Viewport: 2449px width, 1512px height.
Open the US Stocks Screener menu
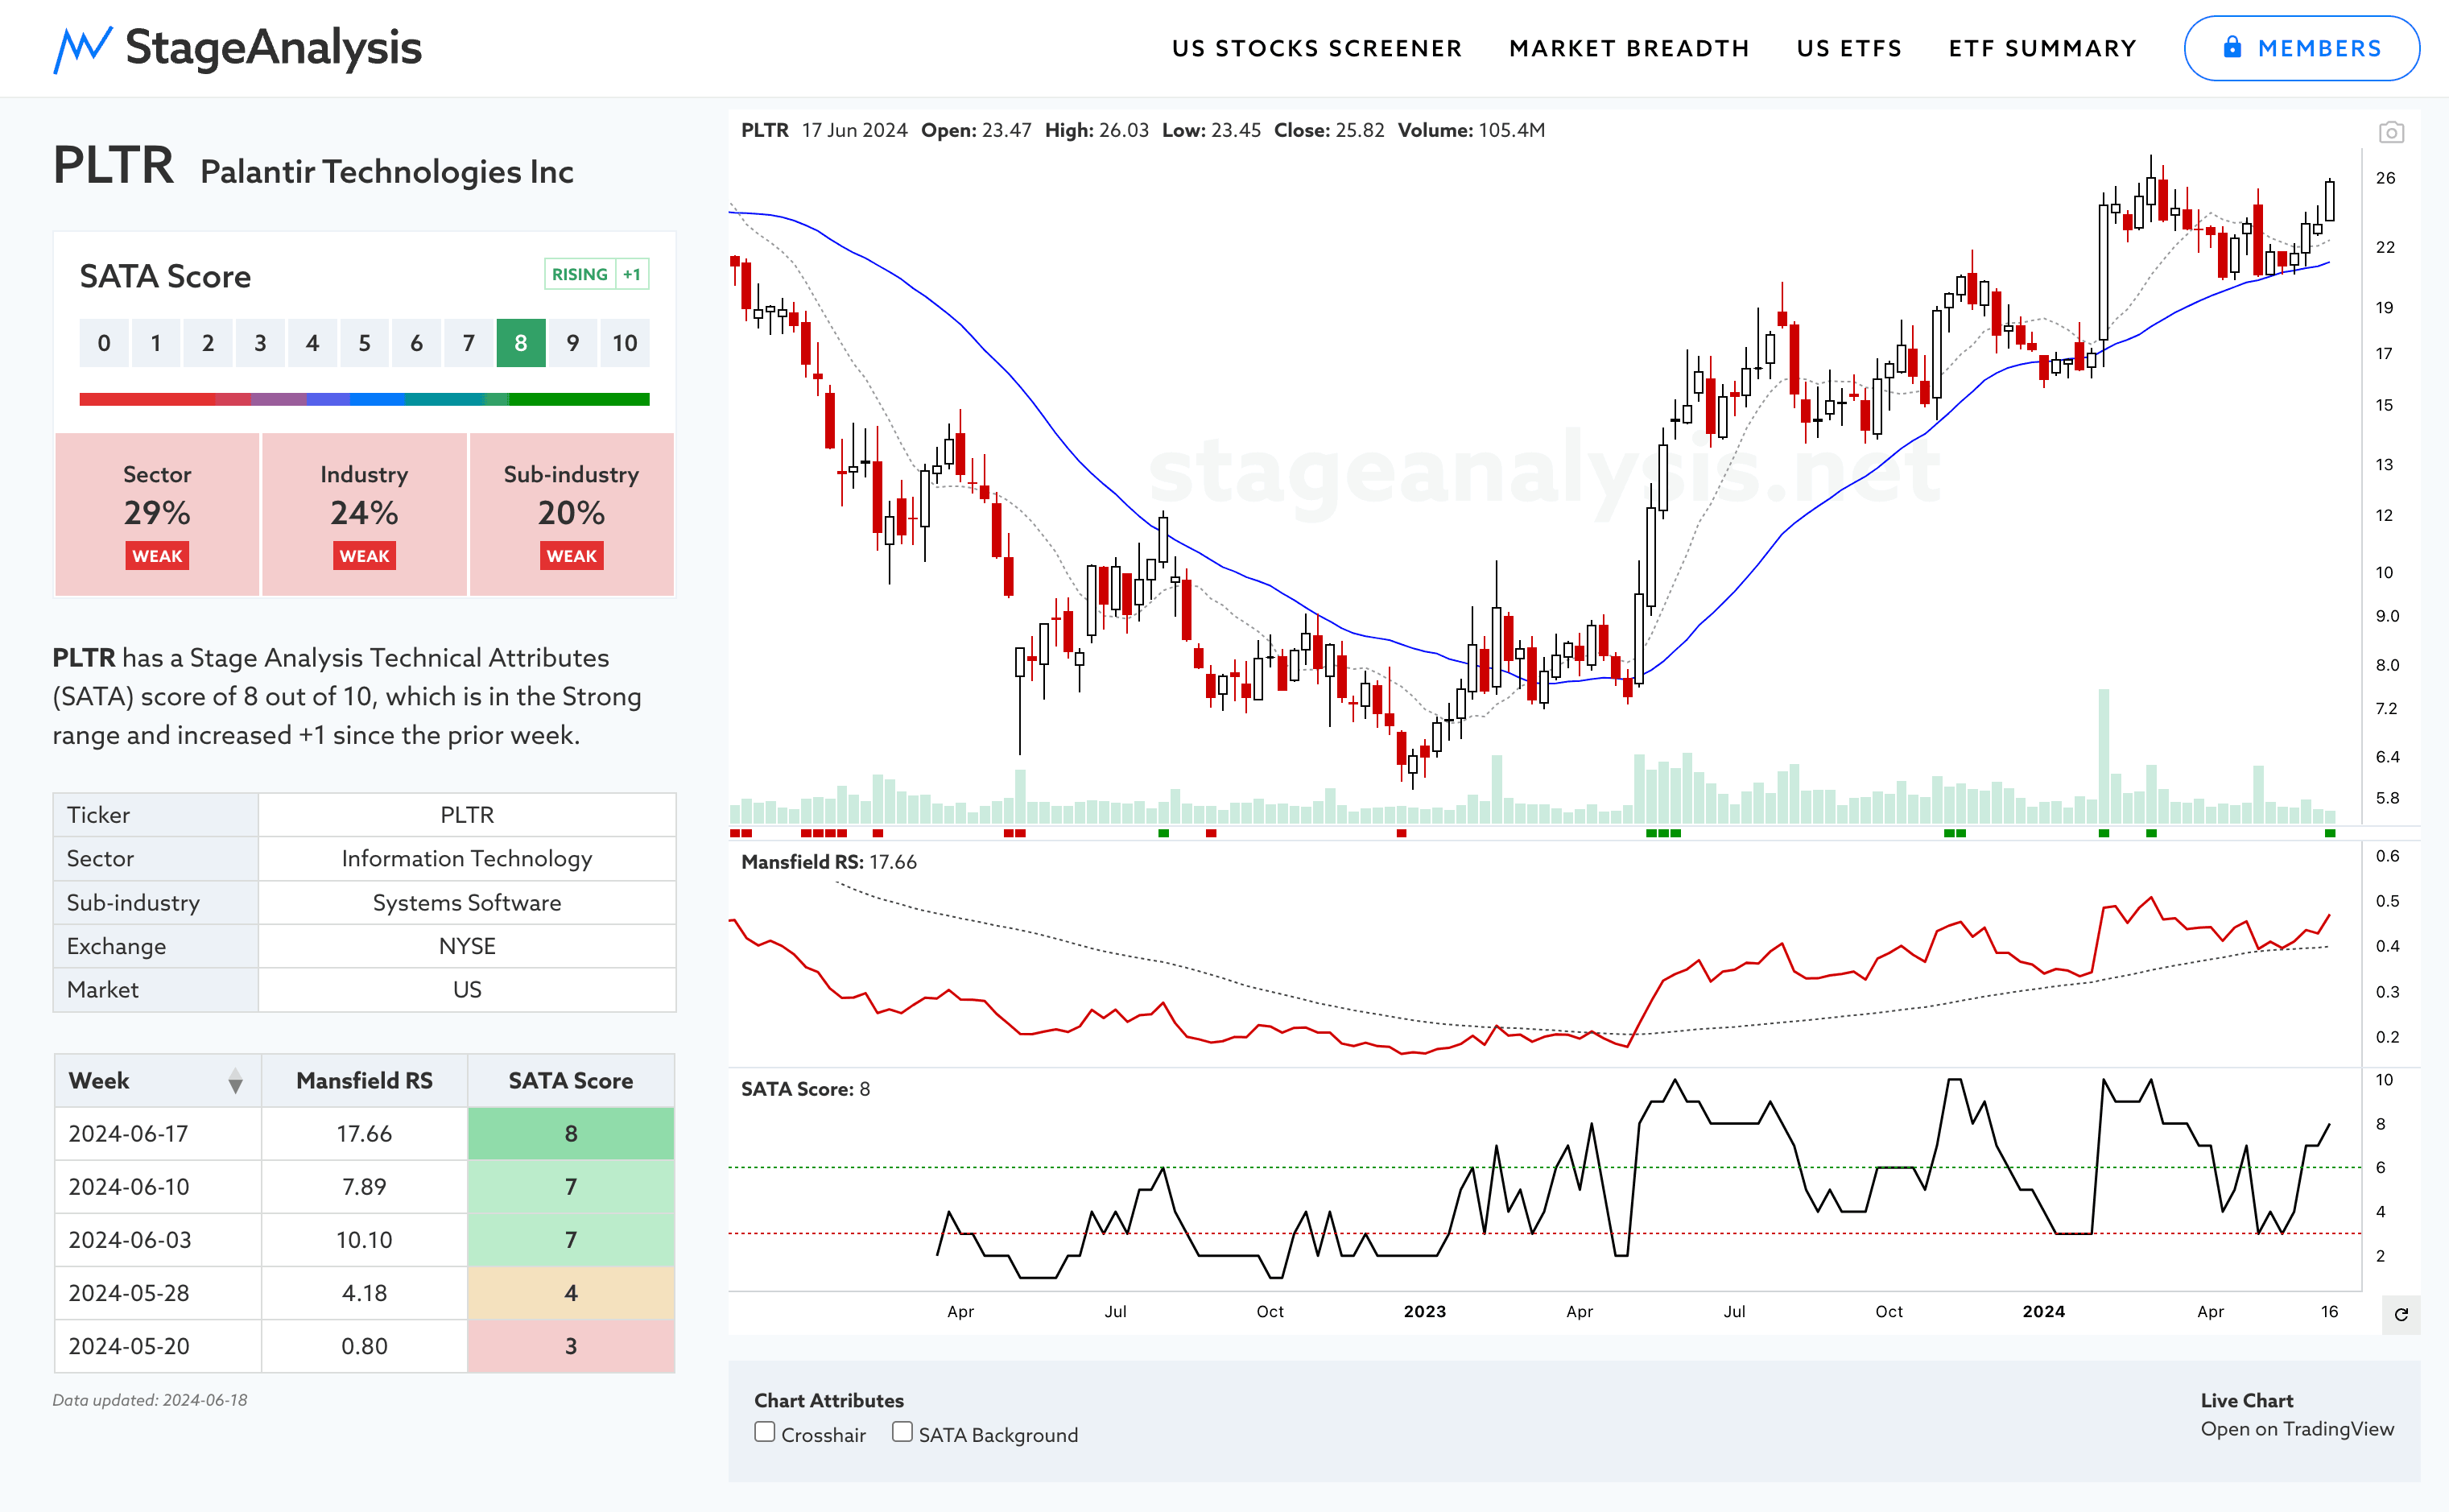[1317, 48]
